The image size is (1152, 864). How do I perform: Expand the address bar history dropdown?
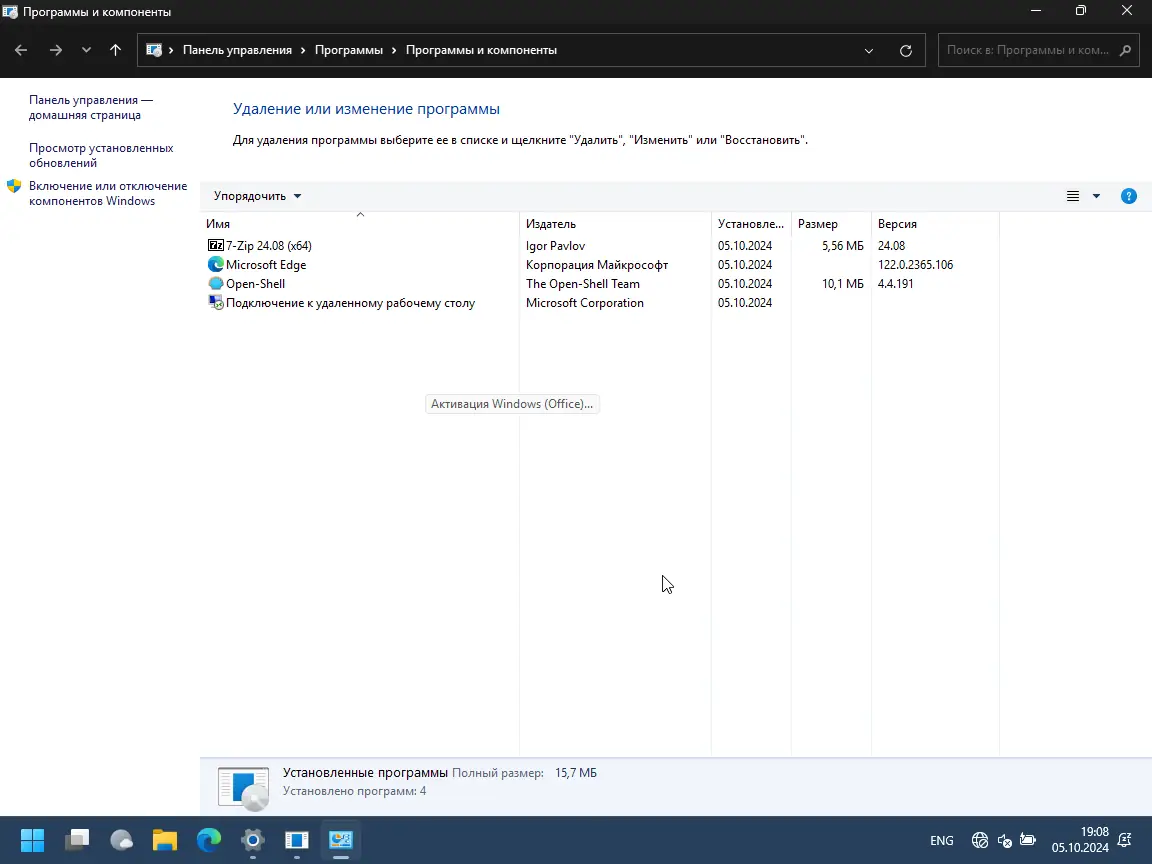coord(868,51)
